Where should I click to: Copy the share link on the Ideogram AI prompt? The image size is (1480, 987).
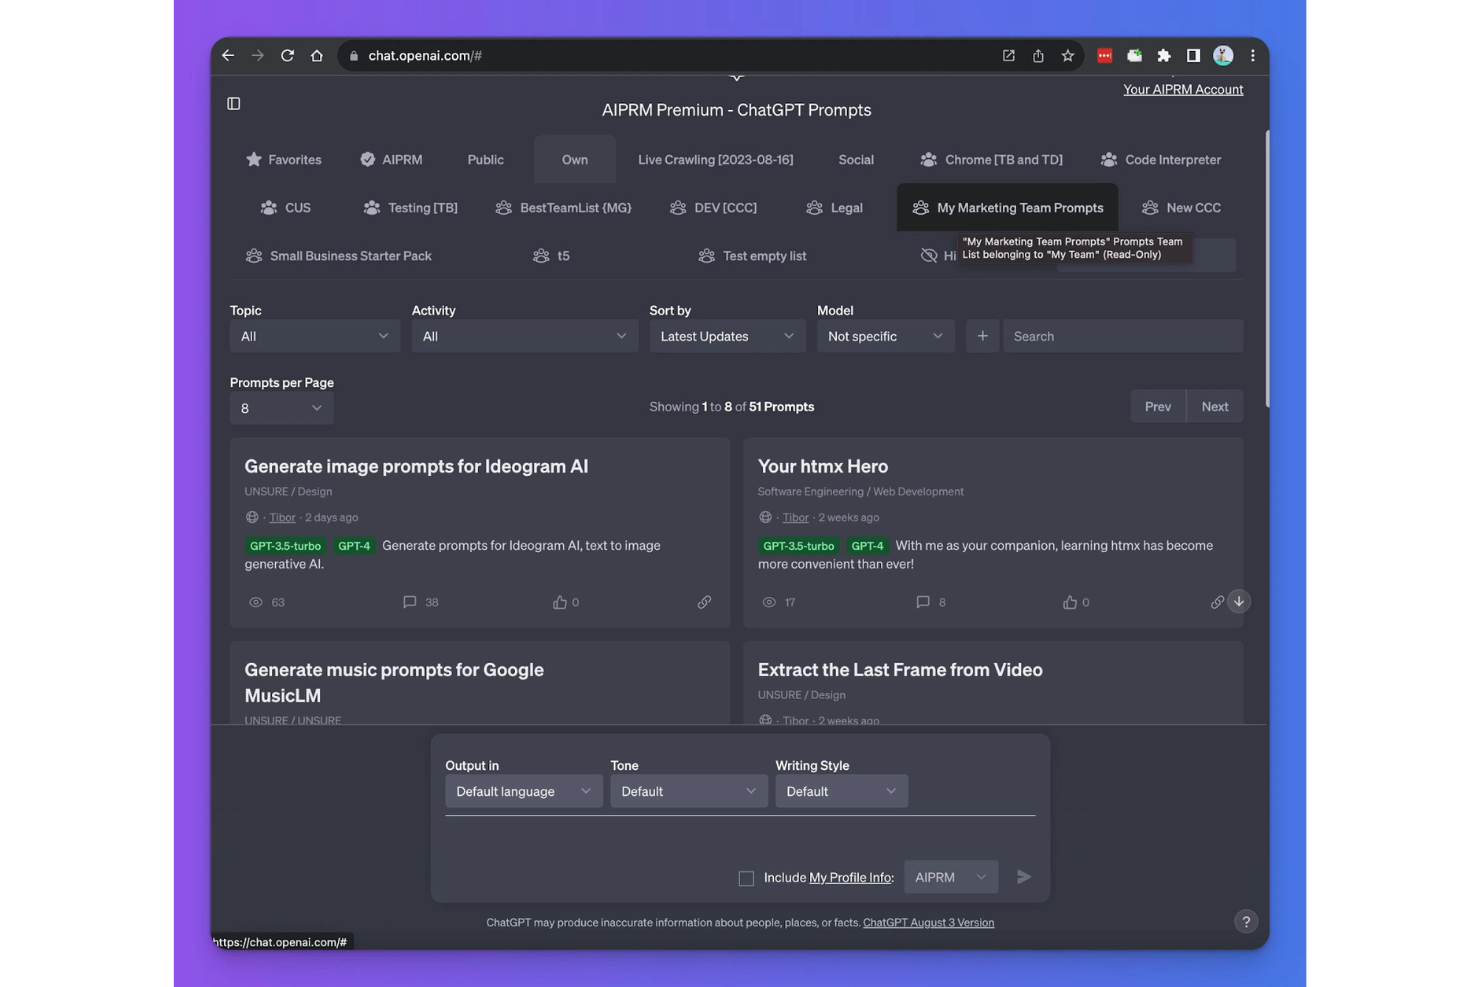tap(704, 602)
